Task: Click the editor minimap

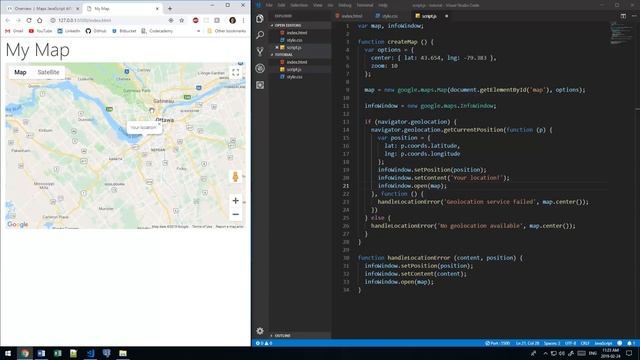Action: click(621, 33)
